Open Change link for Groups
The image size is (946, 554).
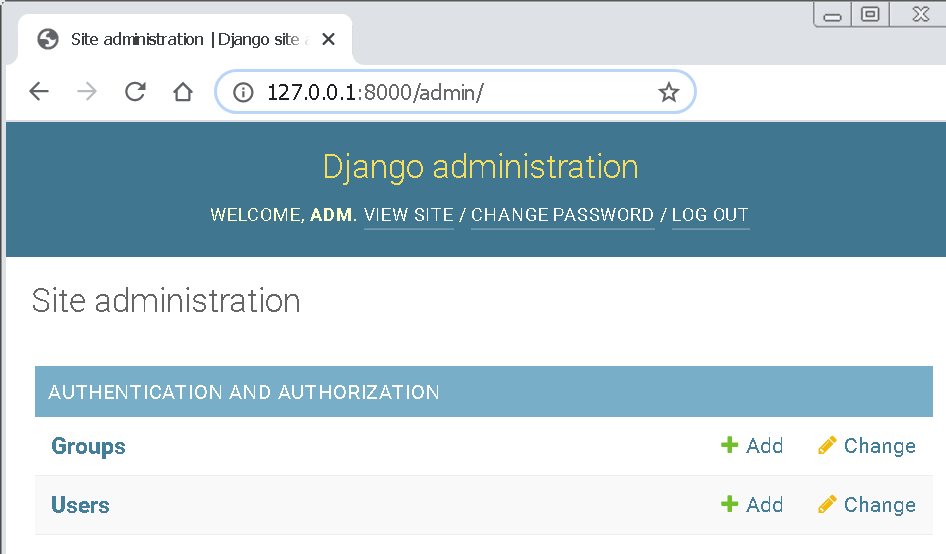(880, 446)
